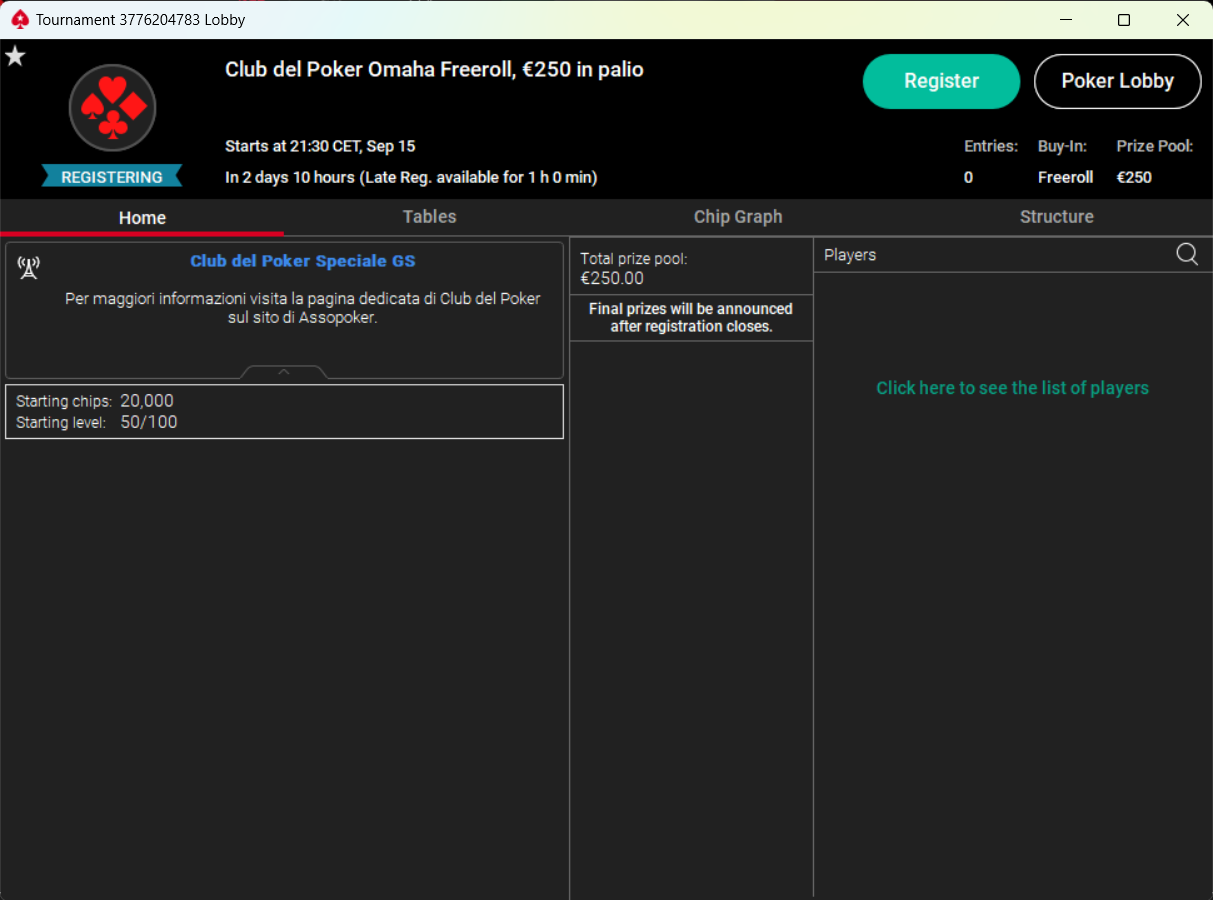Open Club del Poker Speciale GS link
The width and height of the screenshot is (1213, 900).
[x=303, y=261]
